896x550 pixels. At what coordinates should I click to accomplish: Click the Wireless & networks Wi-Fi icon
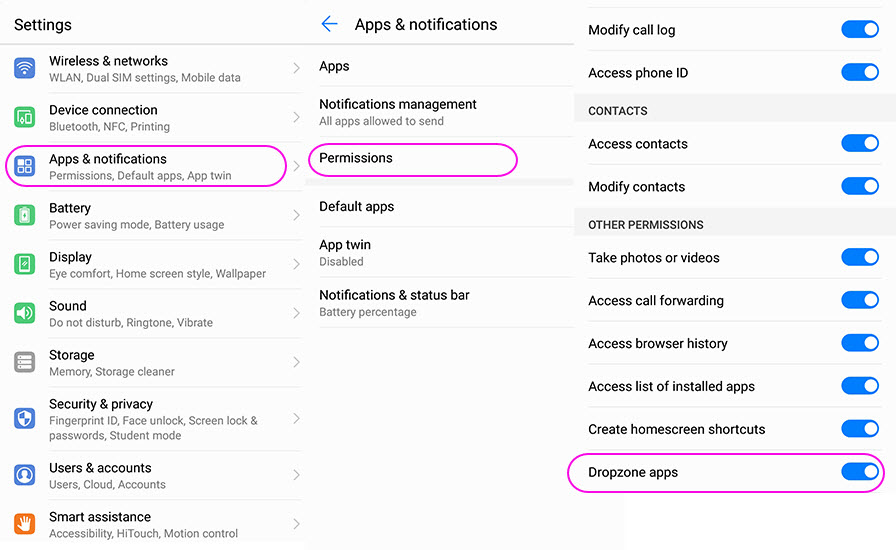click(25, 68)
